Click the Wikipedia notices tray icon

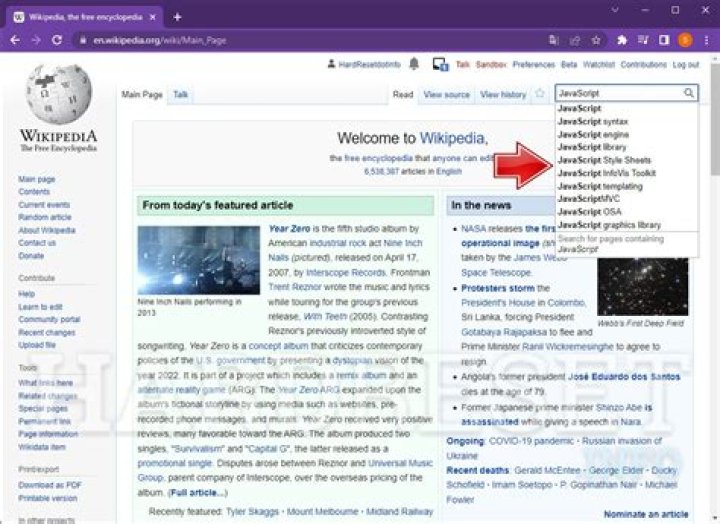coord(440,64)
